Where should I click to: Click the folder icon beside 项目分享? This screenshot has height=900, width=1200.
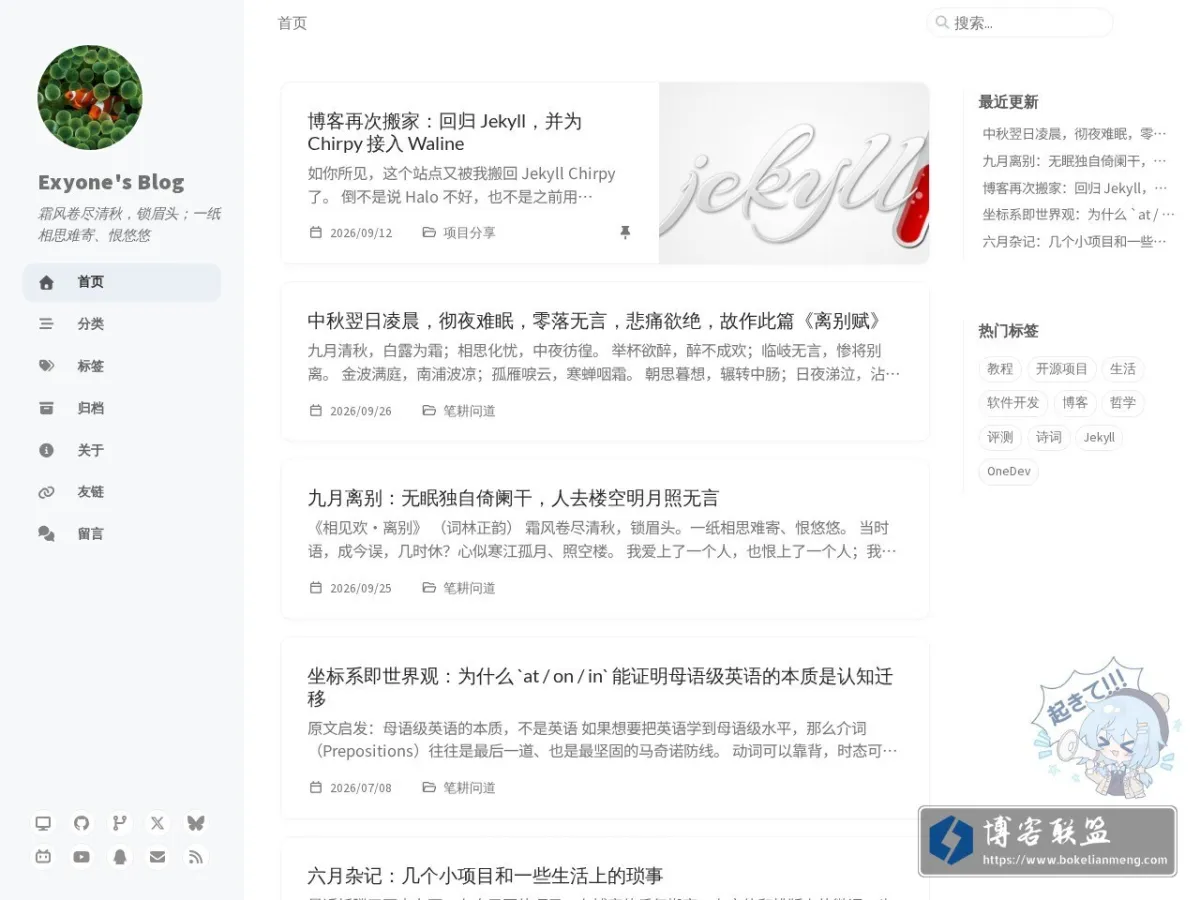click(429, 232)
